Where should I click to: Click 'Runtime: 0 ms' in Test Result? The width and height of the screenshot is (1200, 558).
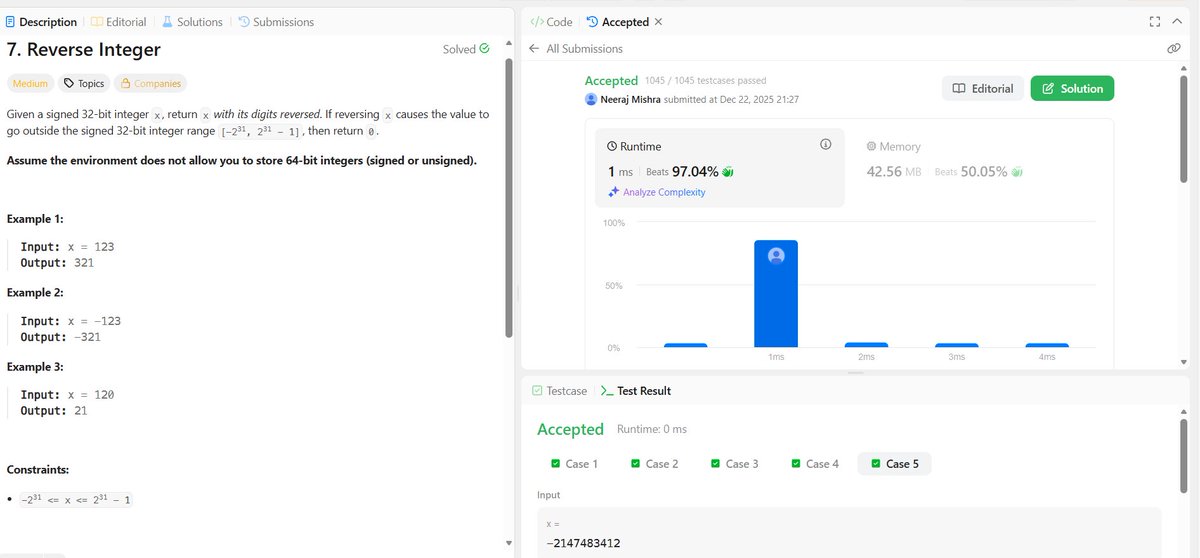(652, 429)
